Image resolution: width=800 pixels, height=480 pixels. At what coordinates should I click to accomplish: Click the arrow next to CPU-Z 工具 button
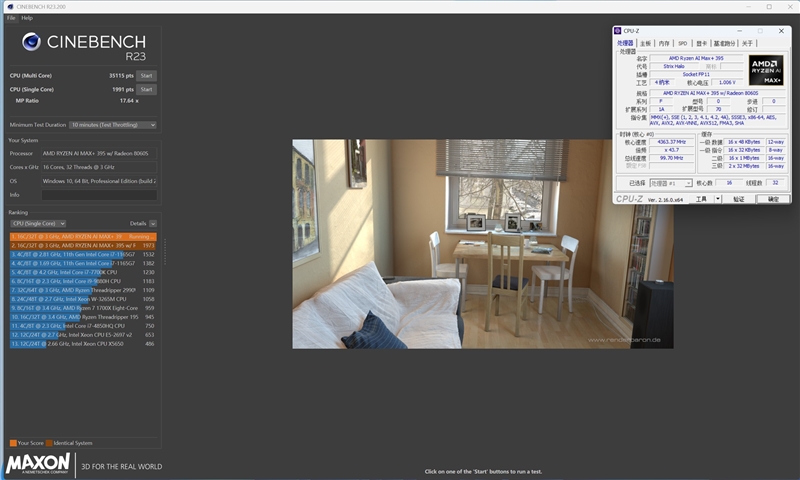tap(716, 199)
